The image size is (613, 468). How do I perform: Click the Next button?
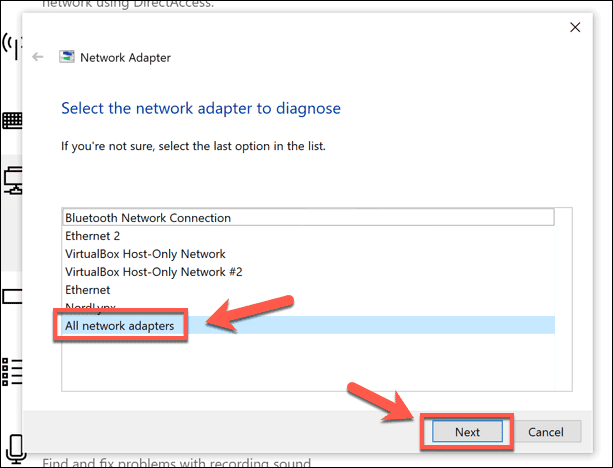coord(467,432)
